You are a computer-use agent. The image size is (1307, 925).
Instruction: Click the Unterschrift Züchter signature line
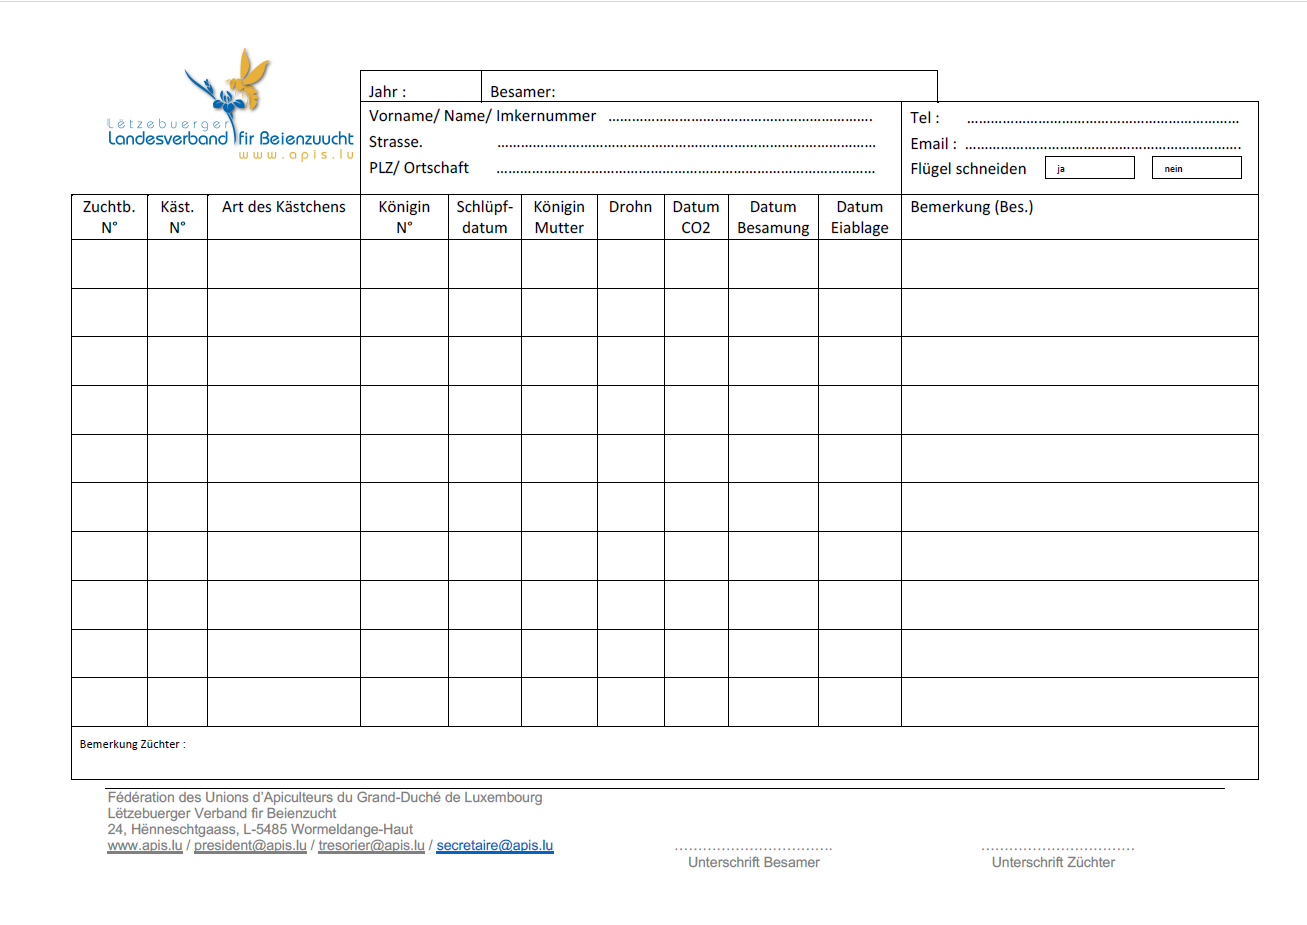point(1057,847)
